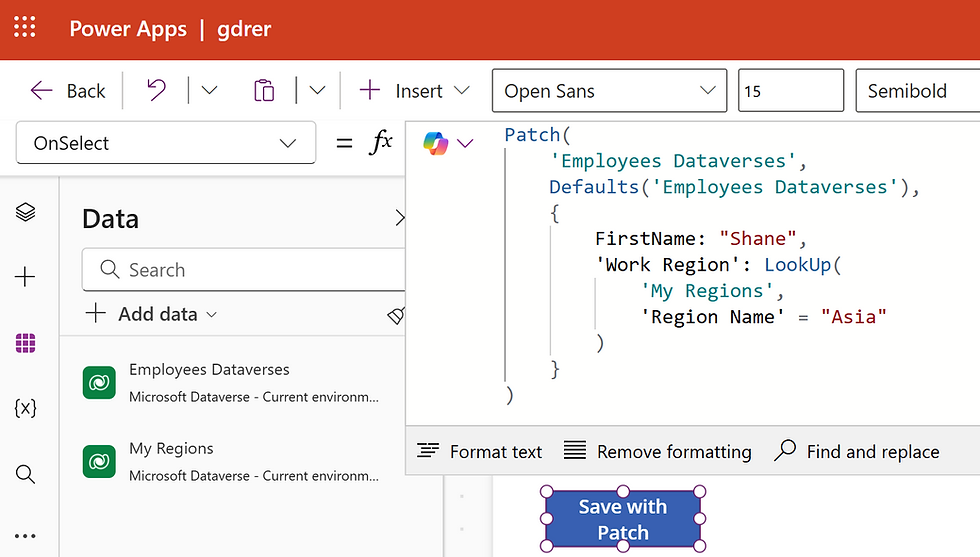The image size is (980, 557).
Task: Open the Variables {x} icon
Action: pyautogui.click(x=26, y=408)
